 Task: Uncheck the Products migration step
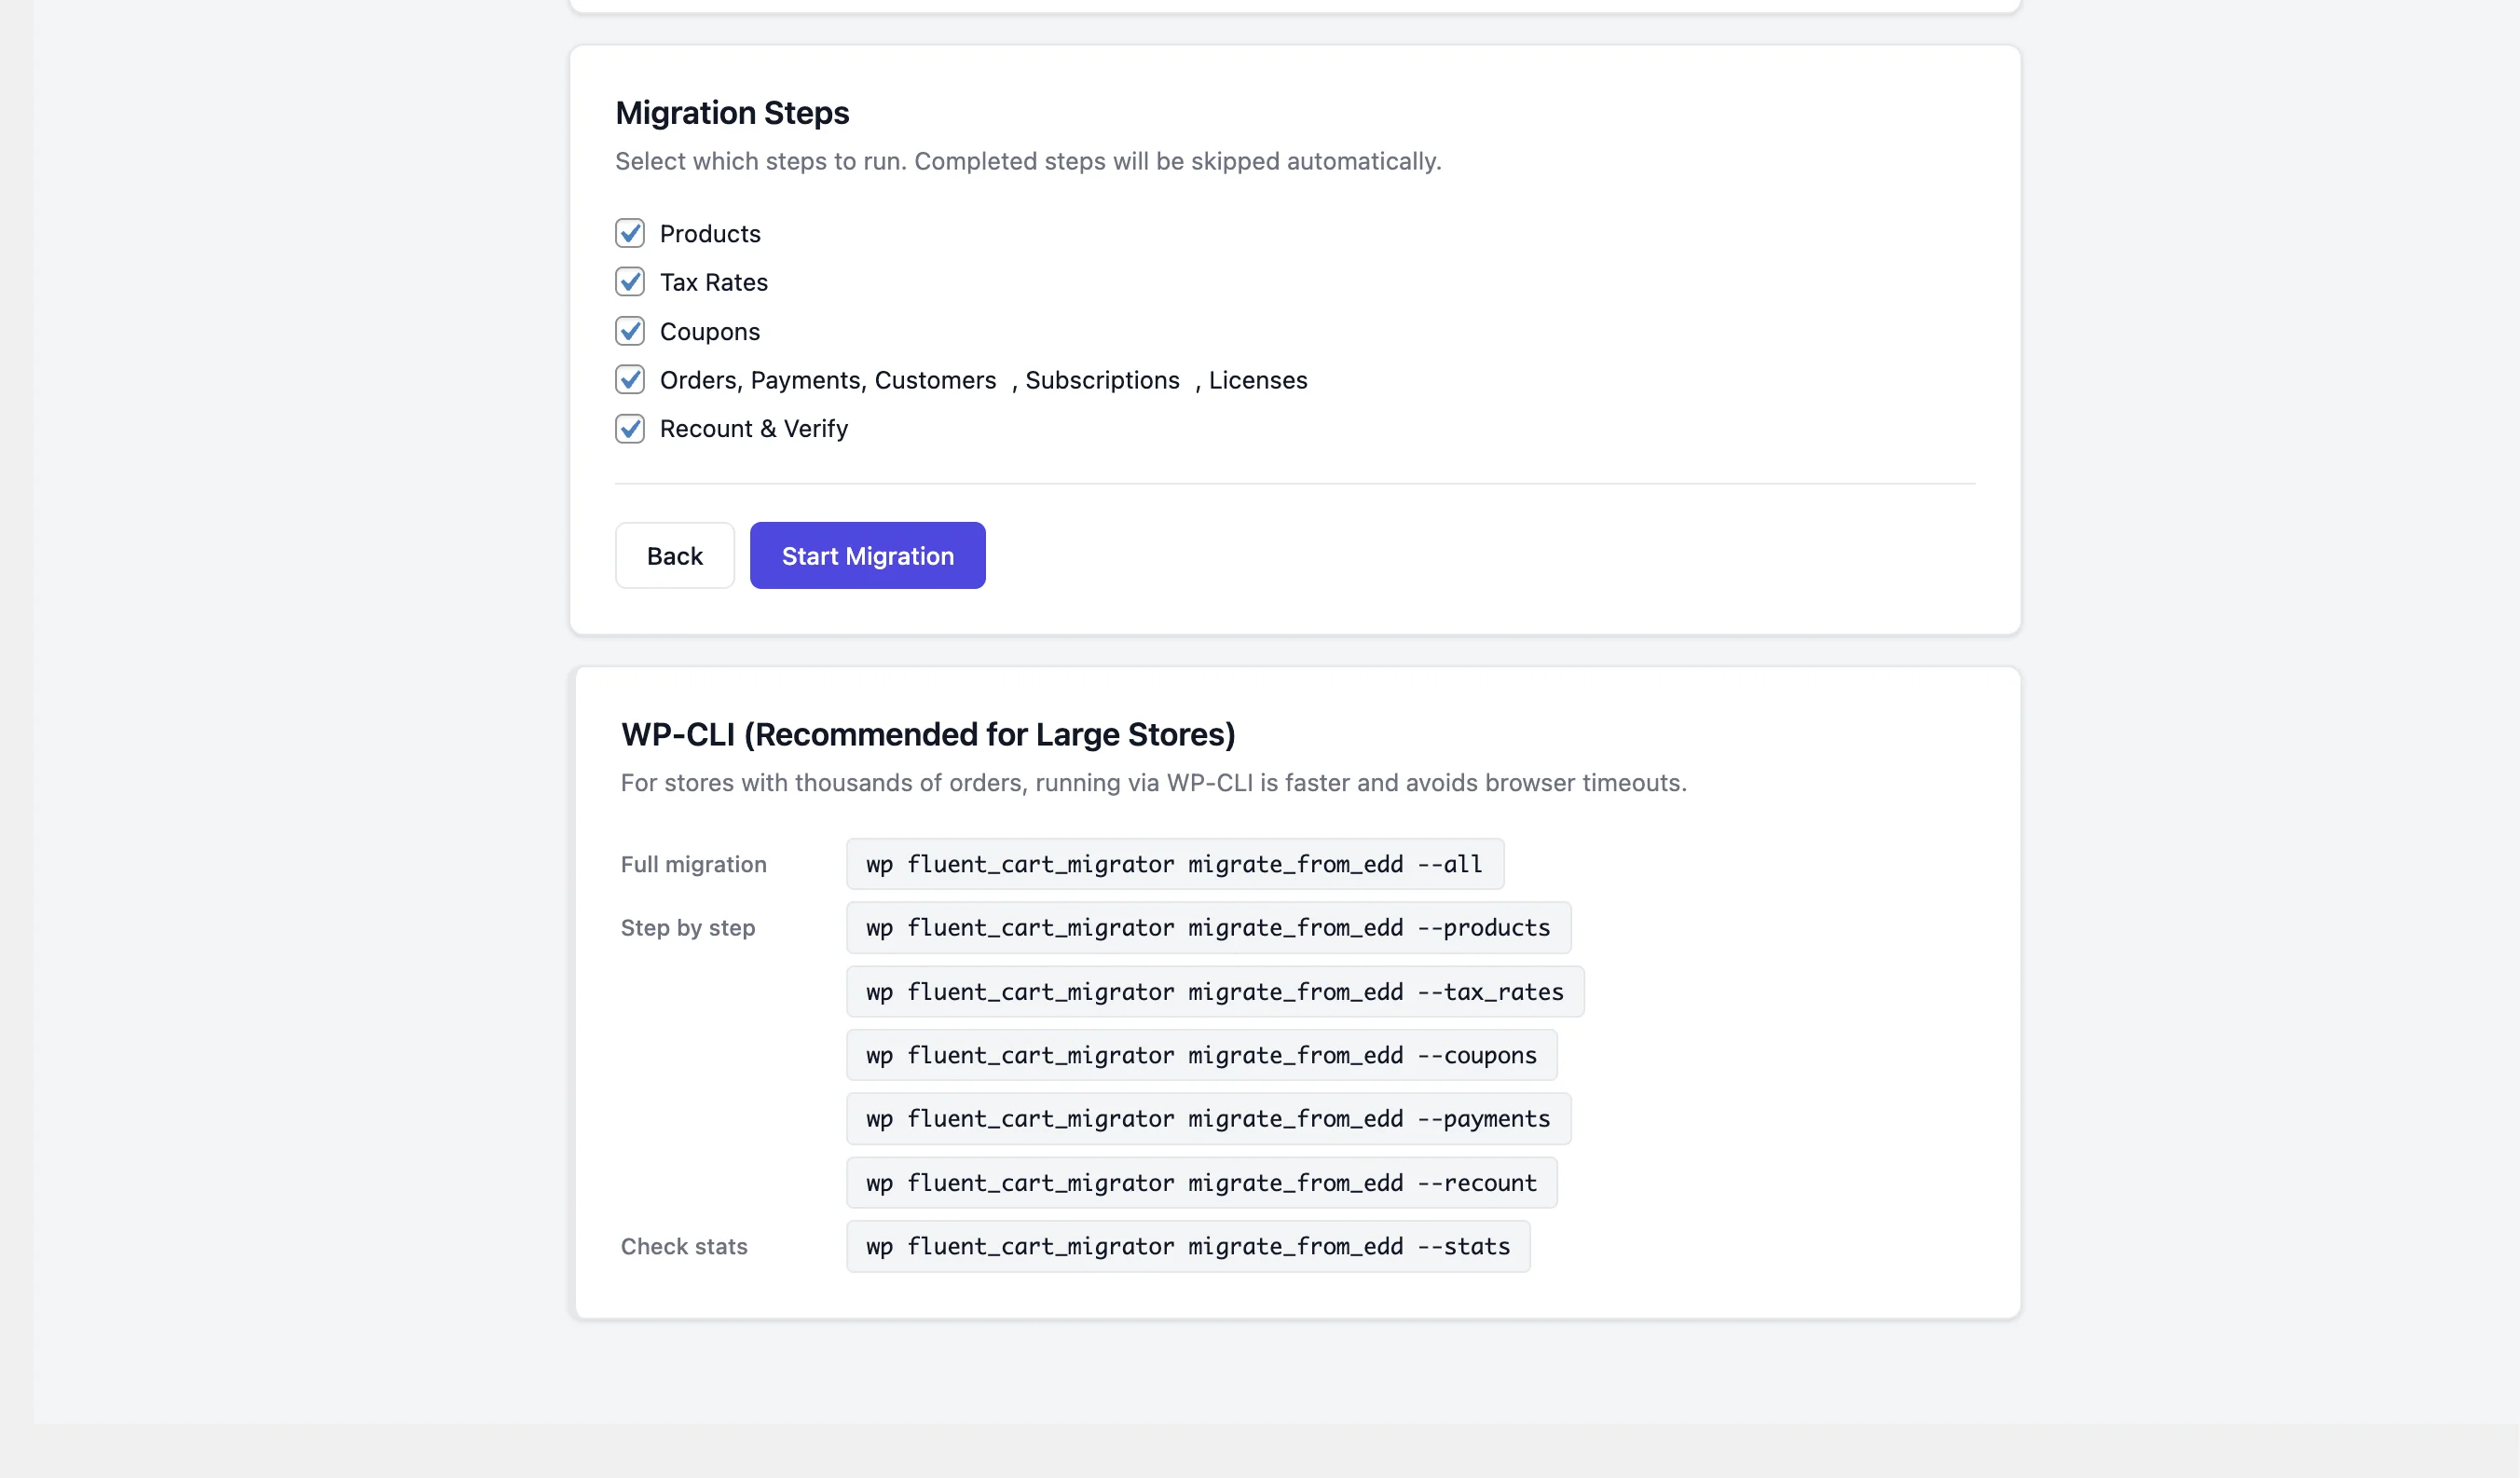(x=630, y=233)
